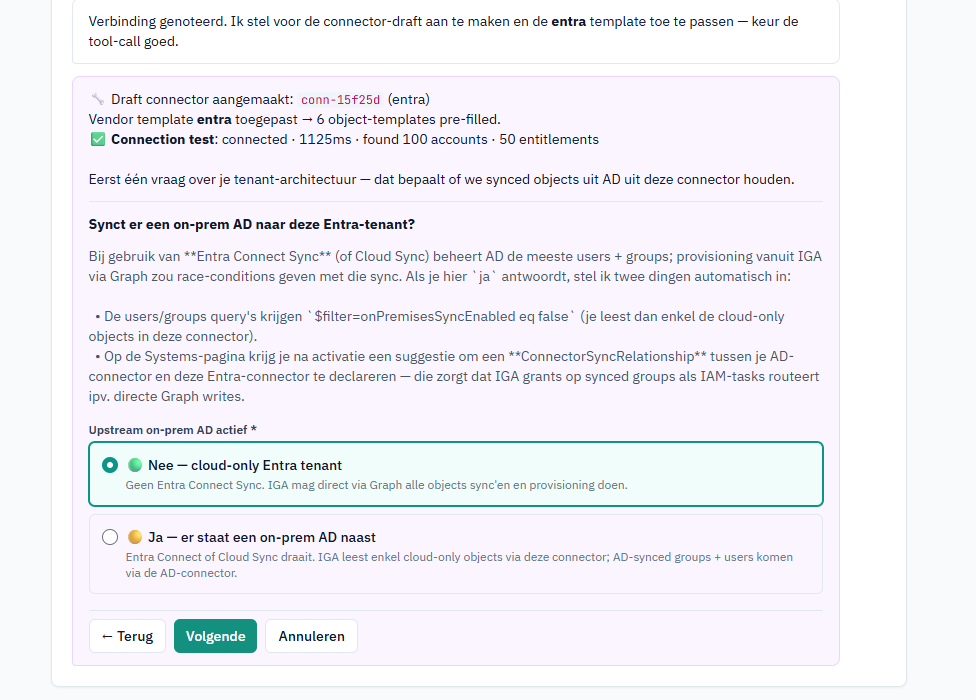Click the conn-15f25d connector ID code
Viewport: 976px width, 700px height.
click(x=340, y=100)
